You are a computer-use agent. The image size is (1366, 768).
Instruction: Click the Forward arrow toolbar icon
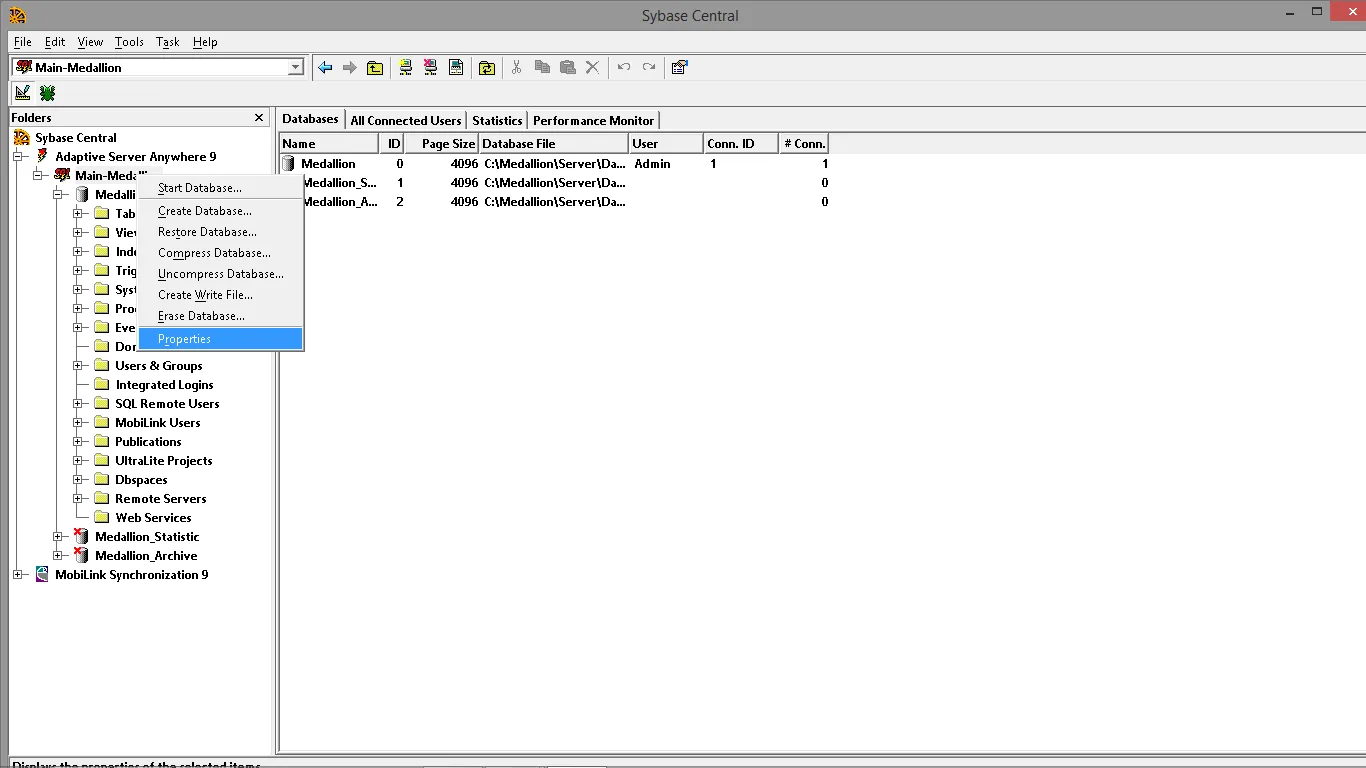pos(349,68)
